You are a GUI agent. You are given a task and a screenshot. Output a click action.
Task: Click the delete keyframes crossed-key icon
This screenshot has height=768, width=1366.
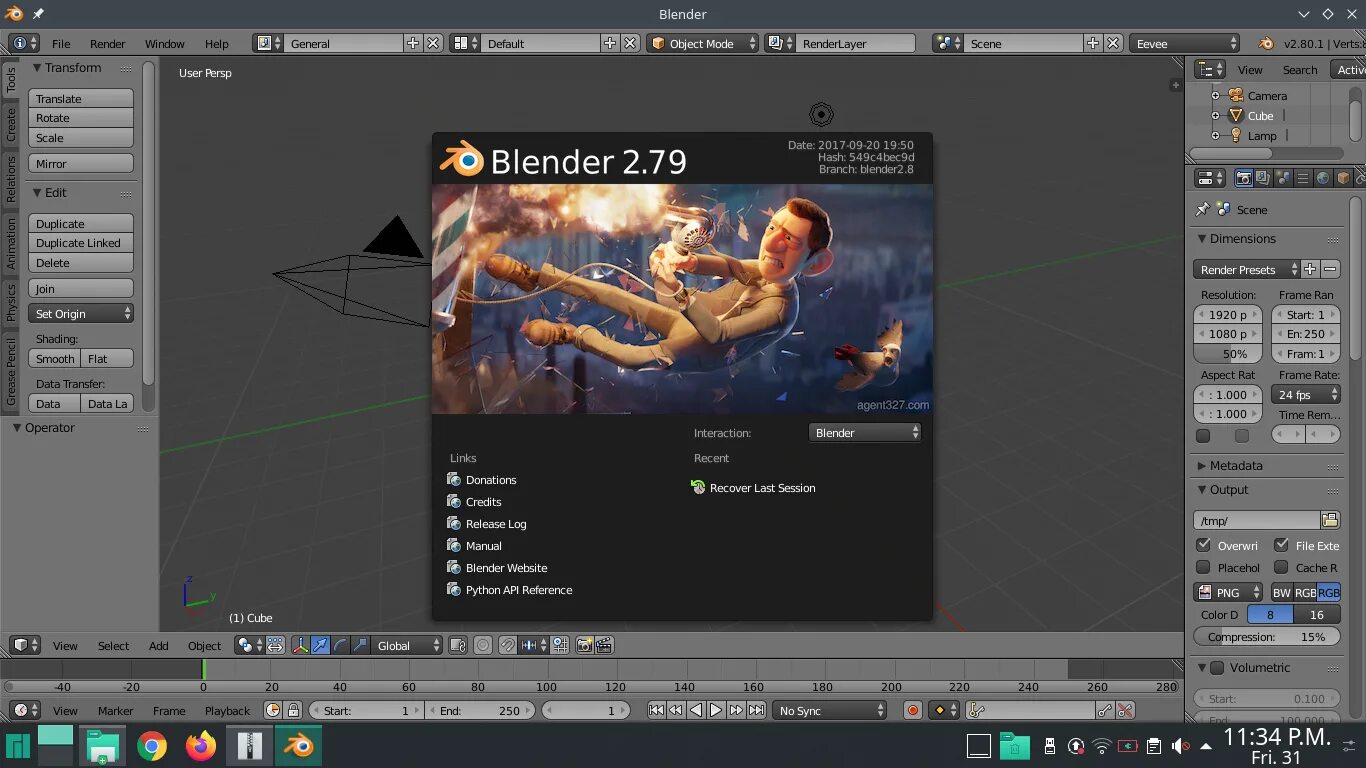coord(1125,710)
